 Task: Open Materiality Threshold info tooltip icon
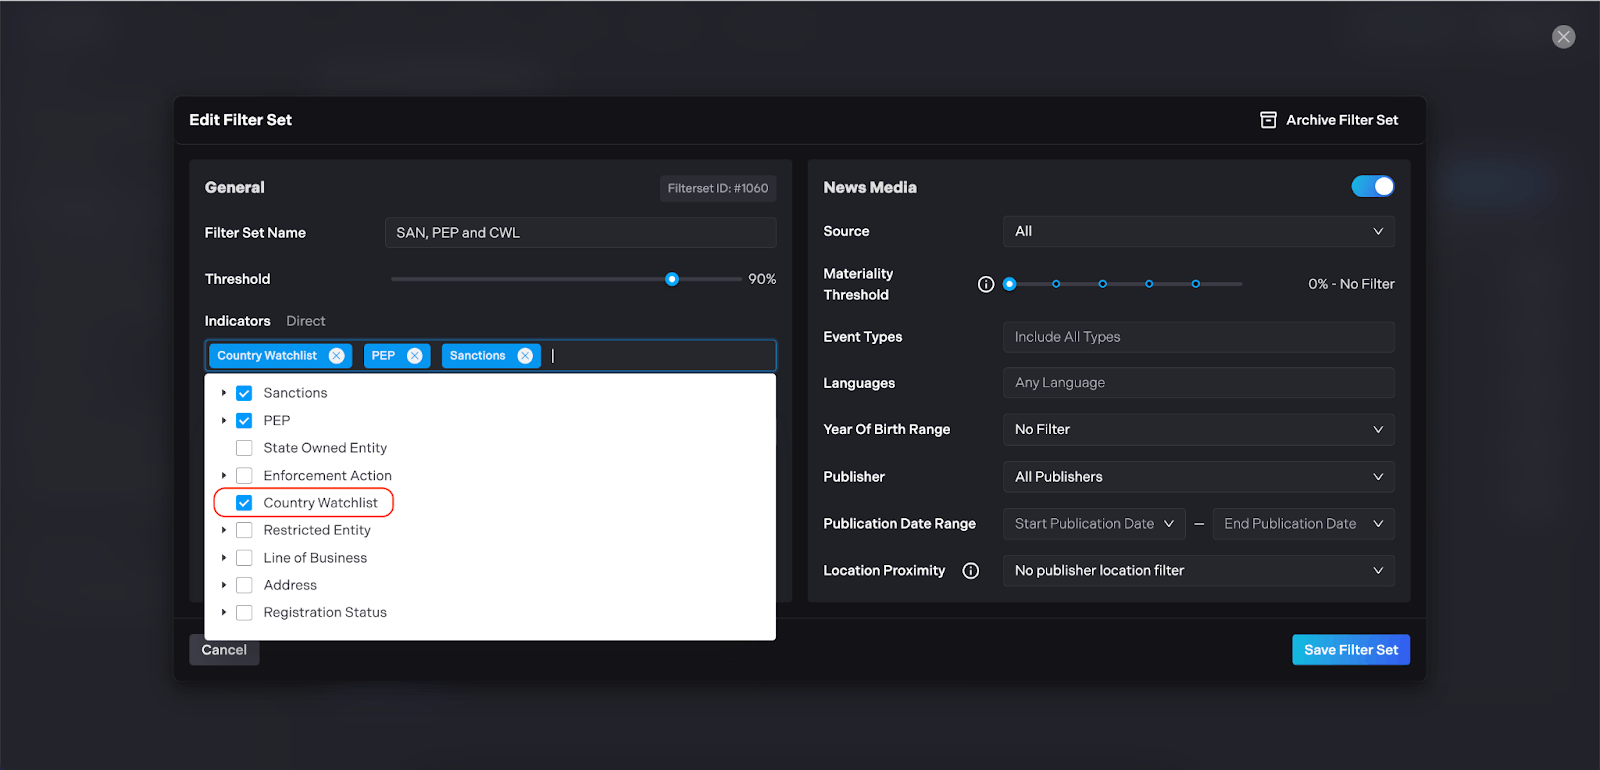click(x=986, y=284)
